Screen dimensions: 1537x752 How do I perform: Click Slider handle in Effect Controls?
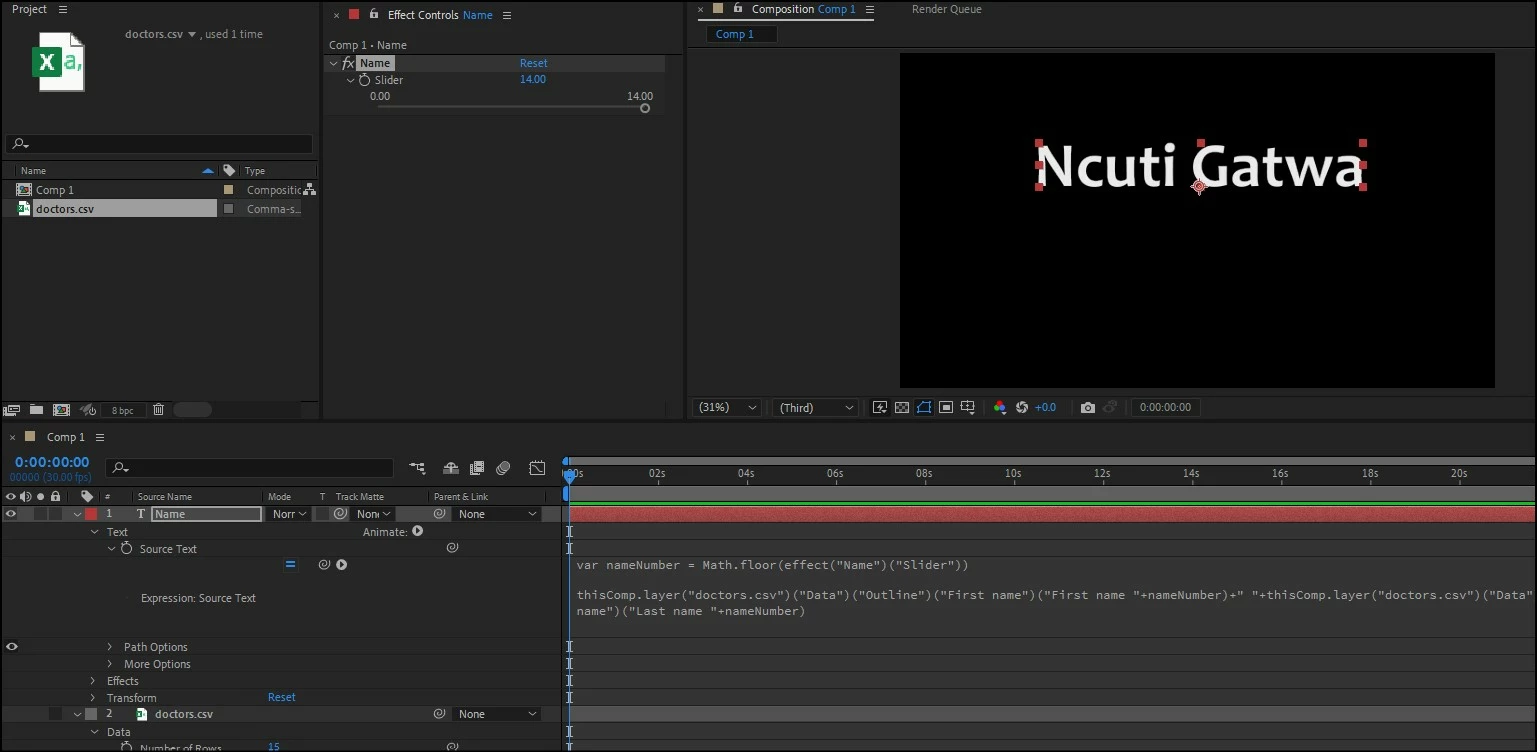pyautogui.click(x=645, y=108)
